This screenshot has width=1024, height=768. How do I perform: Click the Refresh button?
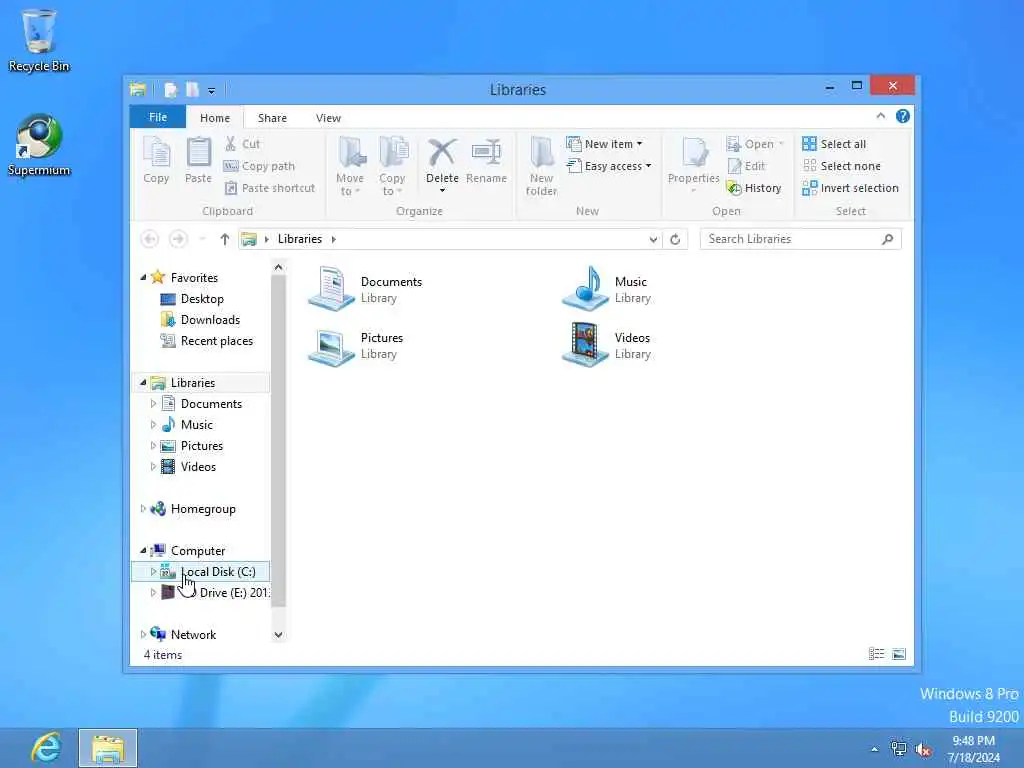click(675, 239)
